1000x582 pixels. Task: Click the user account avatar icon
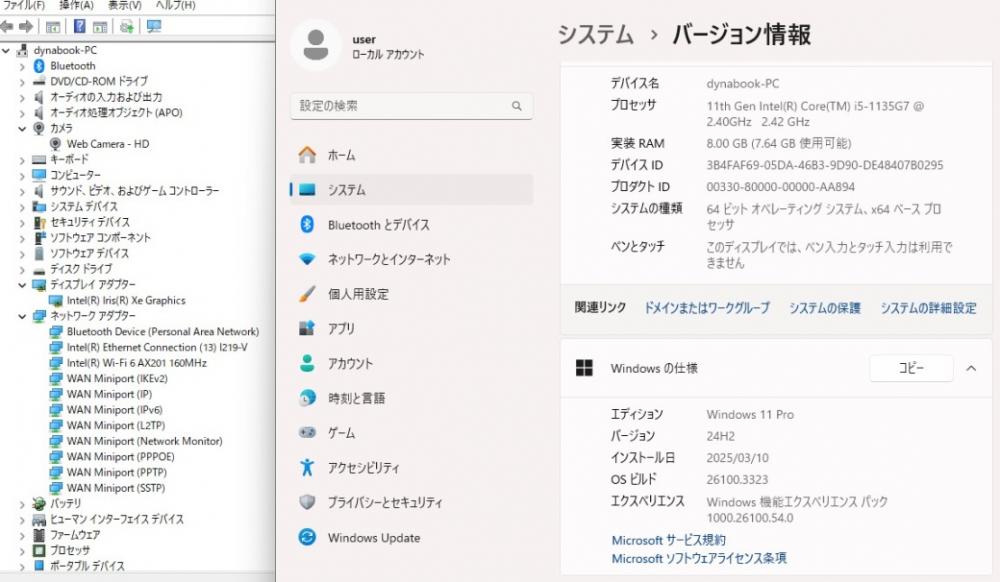click(x=316, y=45)
